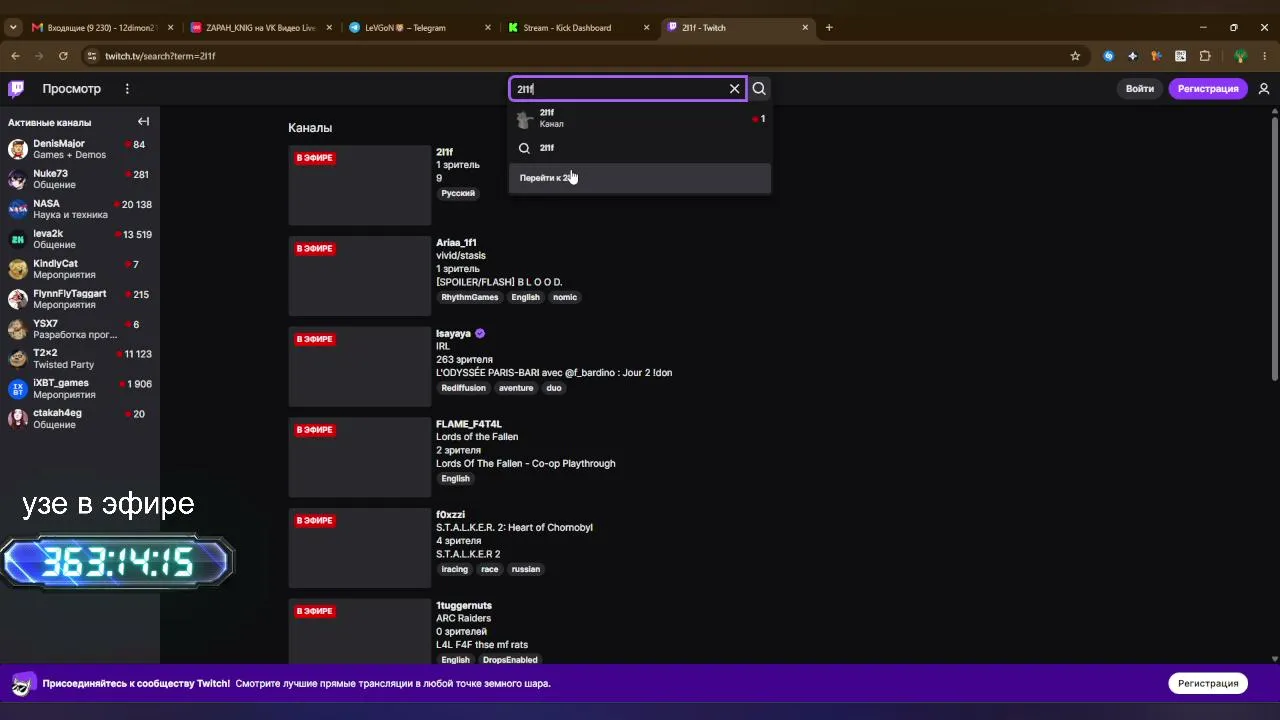Open NASA channel in sidebar
The width and height of the screenshot is (1280, 720).
pos(80,209)
